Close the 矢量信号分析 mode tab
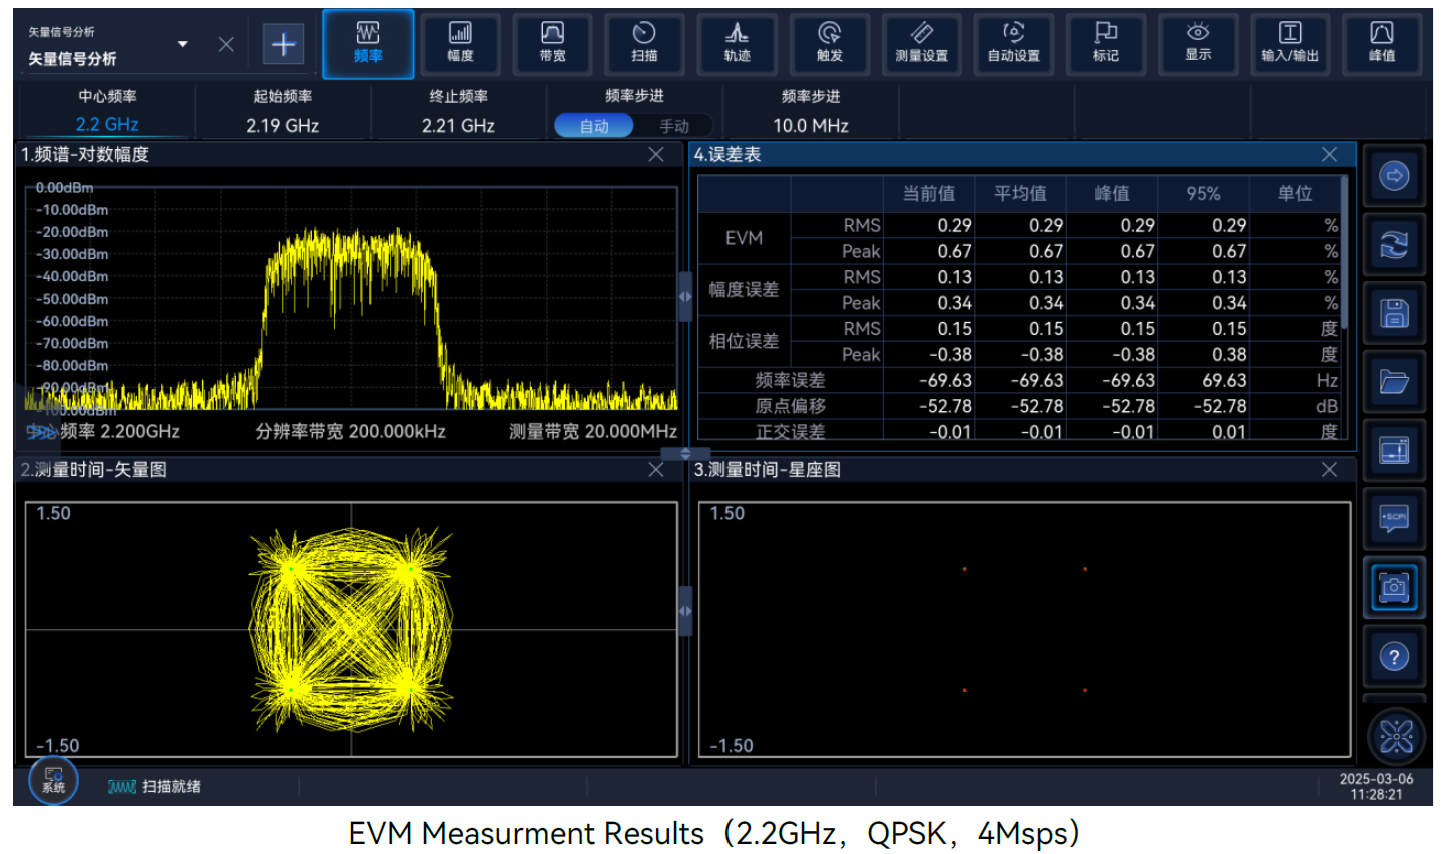 (x=226, y=44)
